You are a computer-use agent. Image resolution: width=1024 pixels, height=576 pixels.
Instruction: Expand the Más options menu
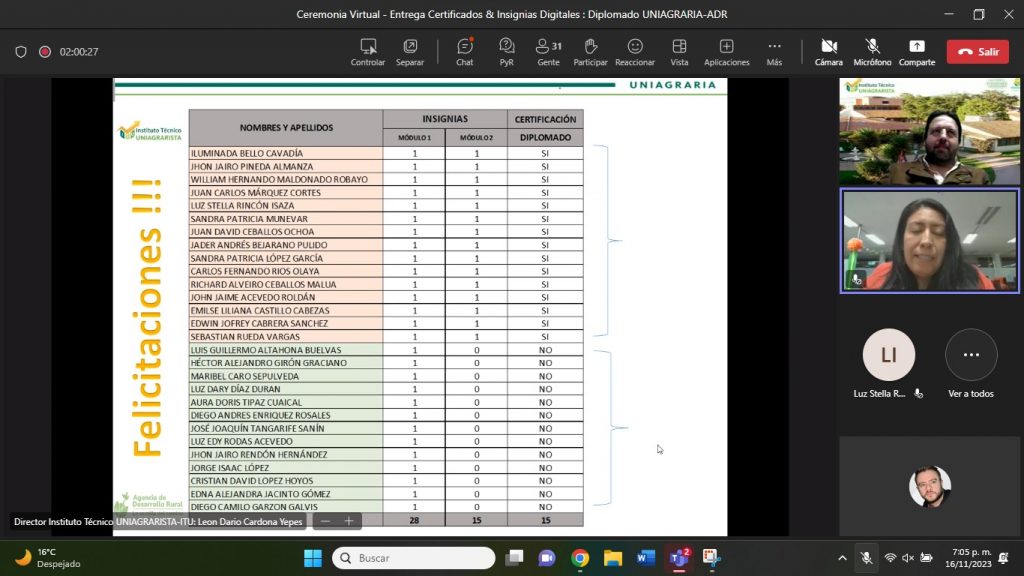click(x=774, y=51)
